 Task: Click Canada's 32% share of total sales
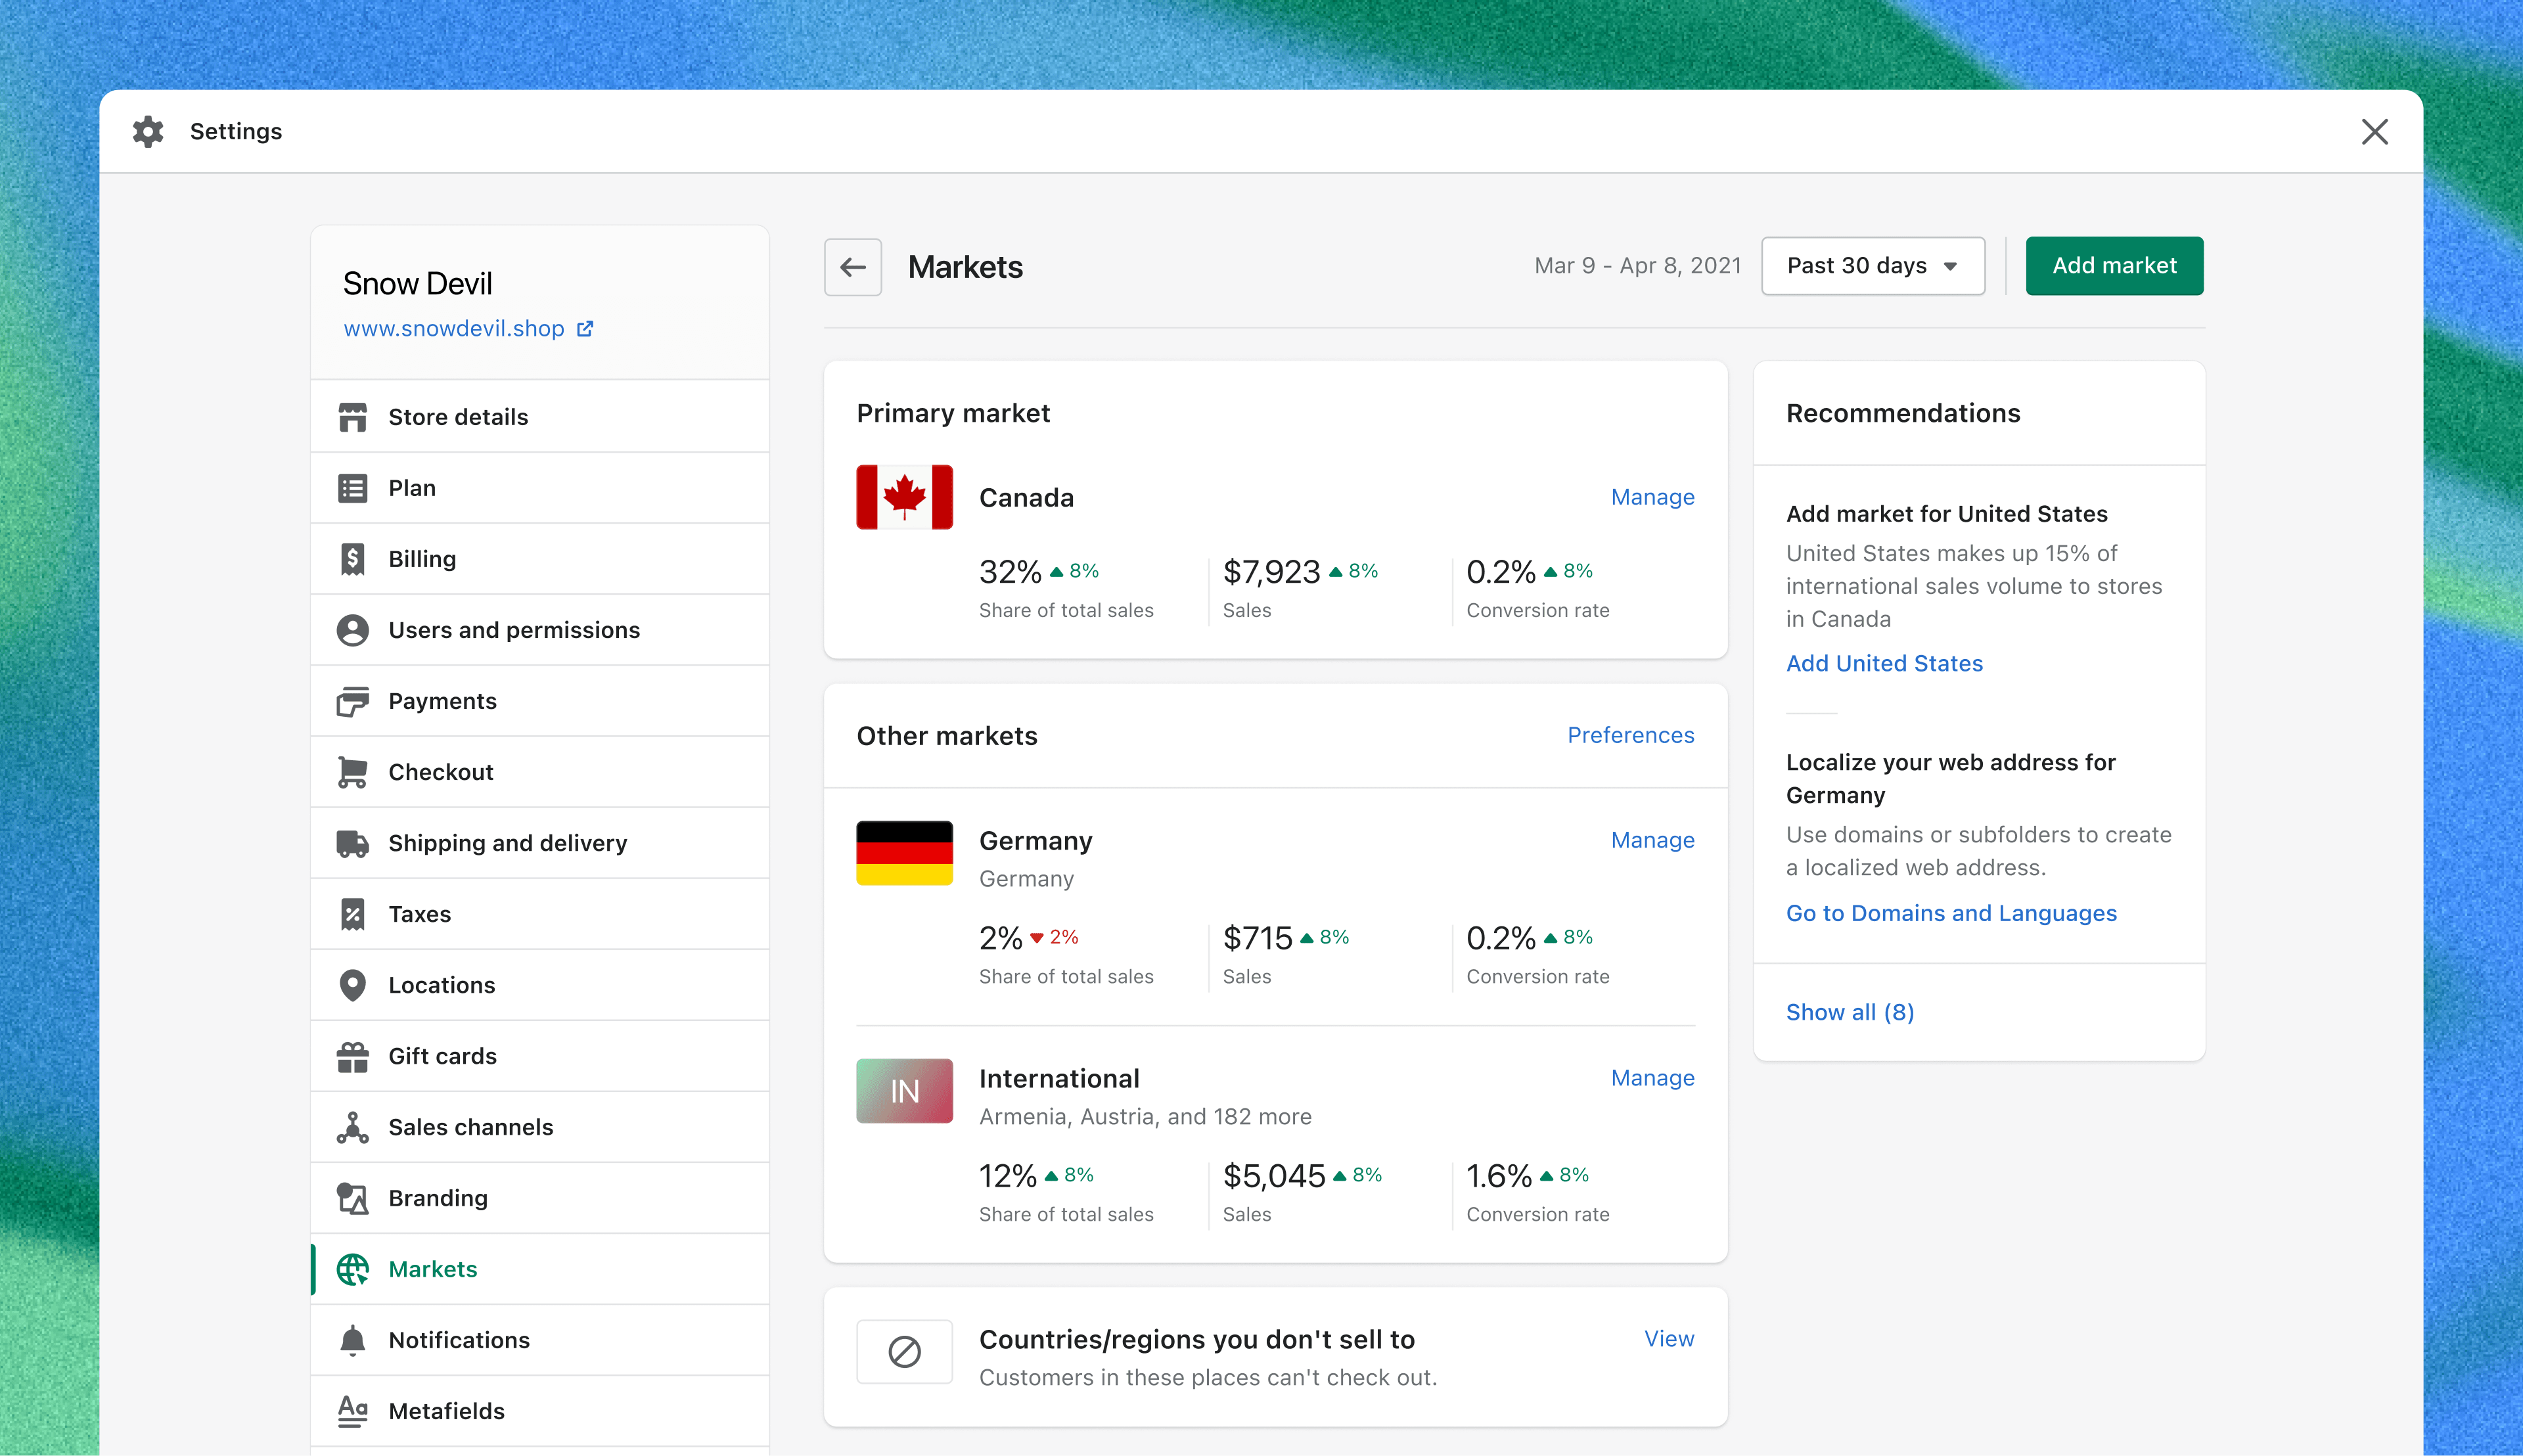coord(1010,572)
